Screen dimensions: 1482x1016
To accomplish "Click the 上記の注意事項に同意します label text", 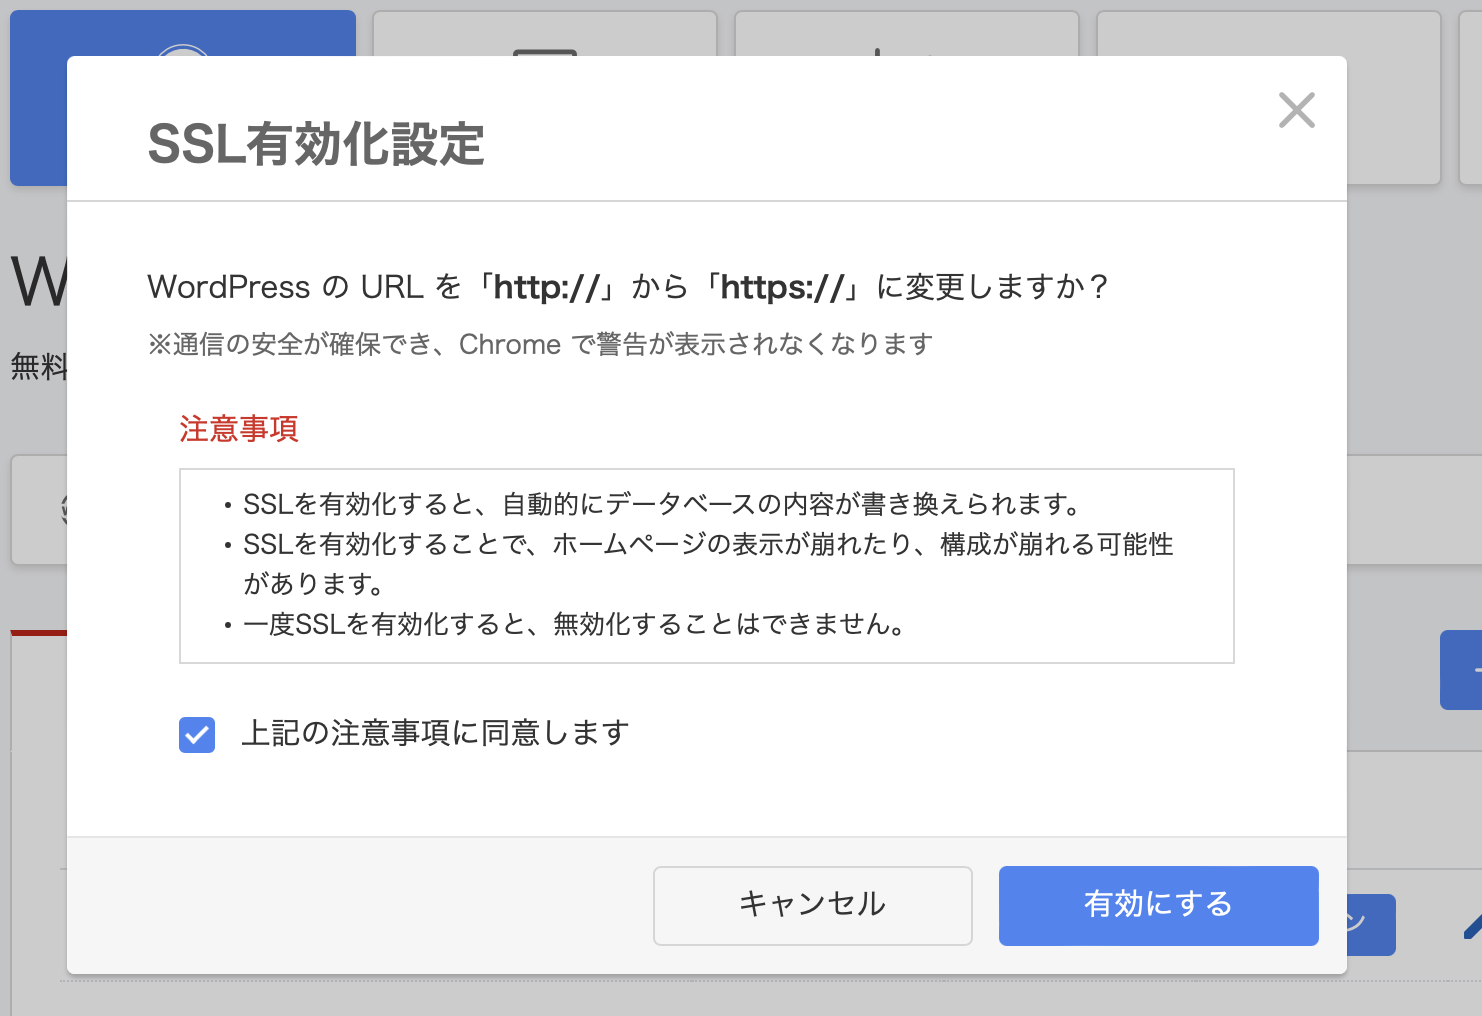I will [x=435, y=734].
